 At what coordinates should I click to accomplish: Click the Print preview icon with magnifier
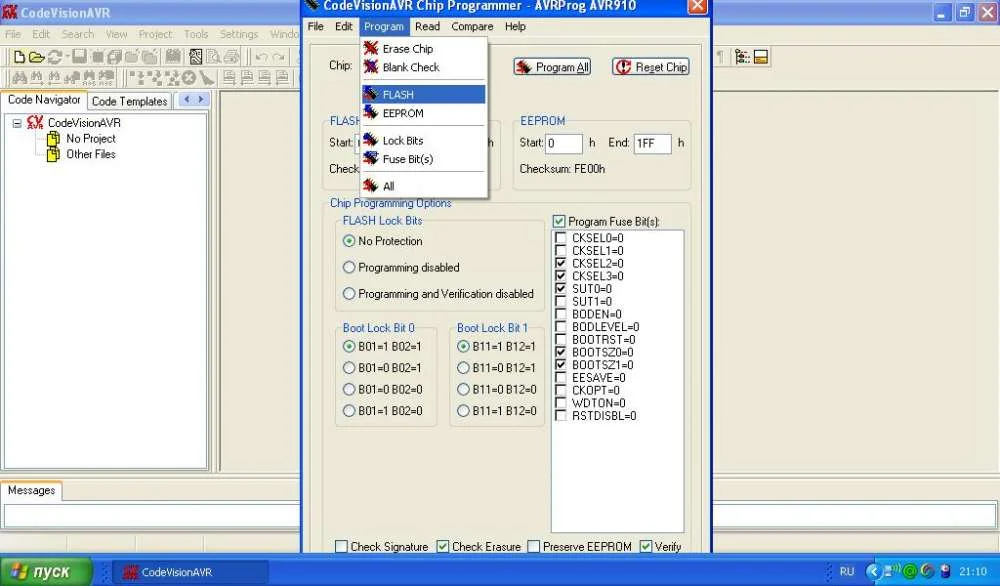(213, 57)
